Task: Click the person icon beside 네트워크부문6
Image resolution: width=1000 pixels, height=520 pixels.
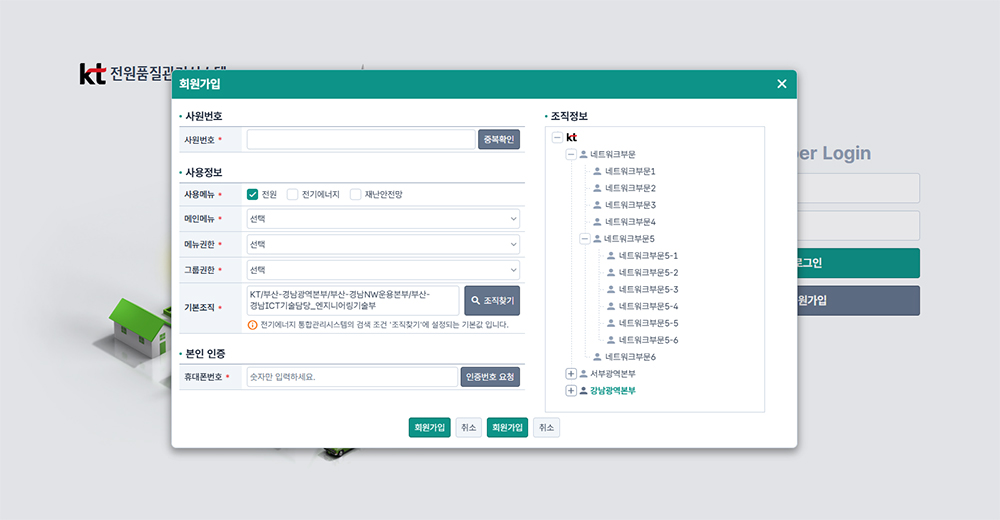Action: 597,357
